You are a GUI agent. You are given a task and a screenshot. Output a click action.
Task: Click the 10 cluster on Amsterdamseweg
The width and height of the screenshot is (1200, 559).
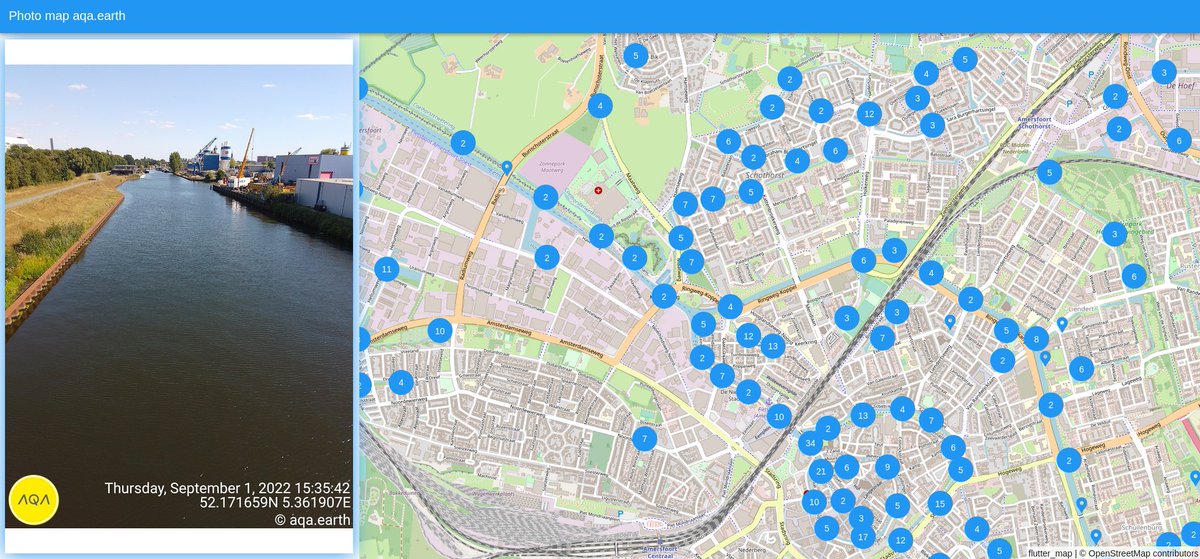point(439,331)
